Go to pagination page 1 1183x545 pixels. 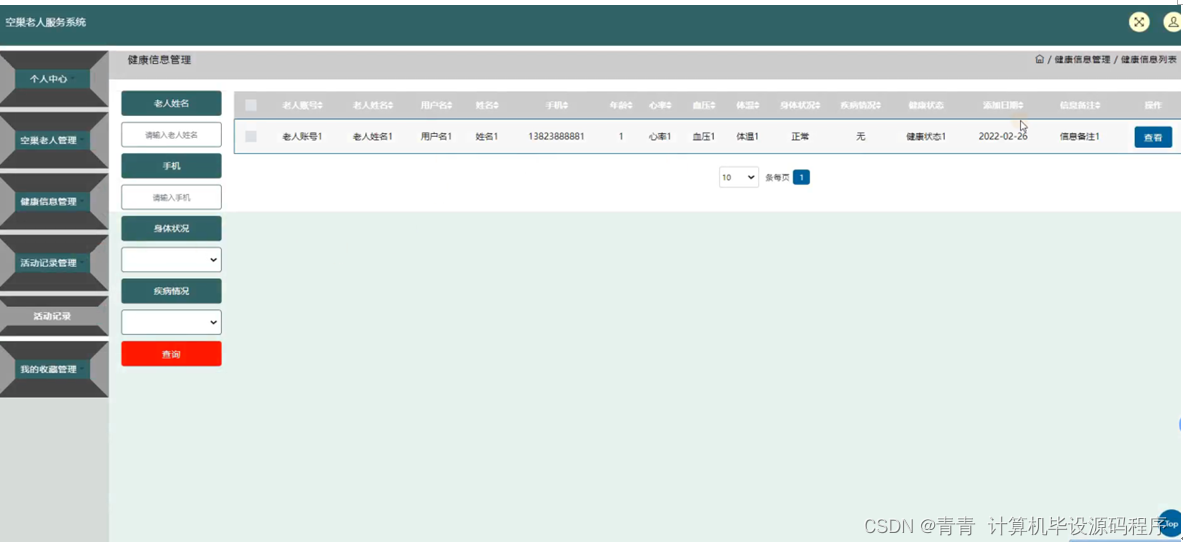pyautogui.click(x=801, y=177)
